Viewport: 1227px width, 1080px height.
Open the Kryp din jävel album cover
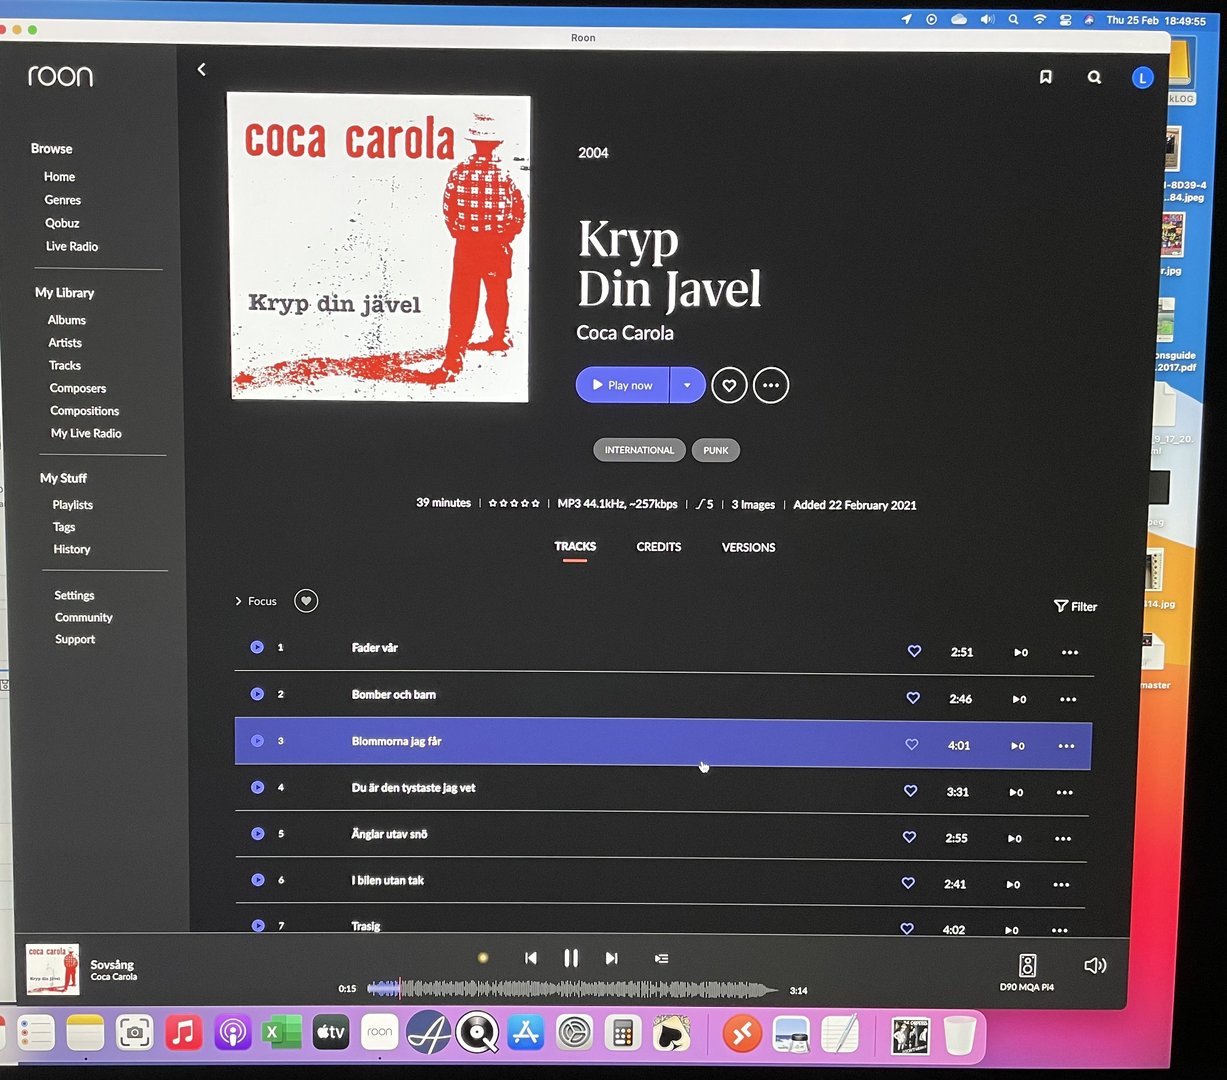(379, 247)
